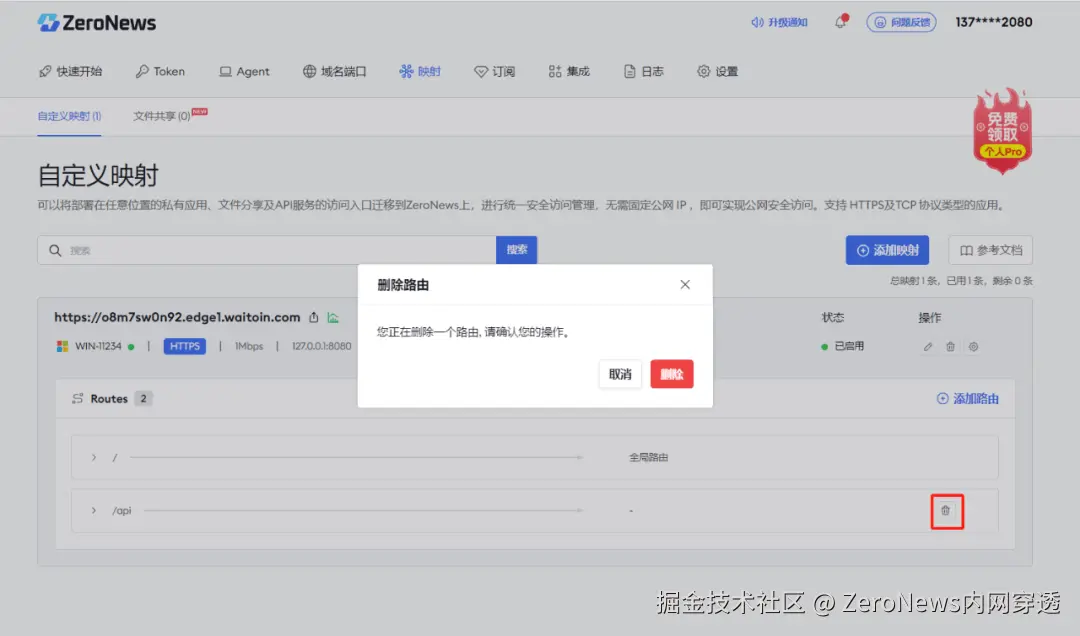Viewport: 1080px width, 636px height.
Task: Click the 127.0.0.1:8080 address text
Action: (x=322, y=346)
